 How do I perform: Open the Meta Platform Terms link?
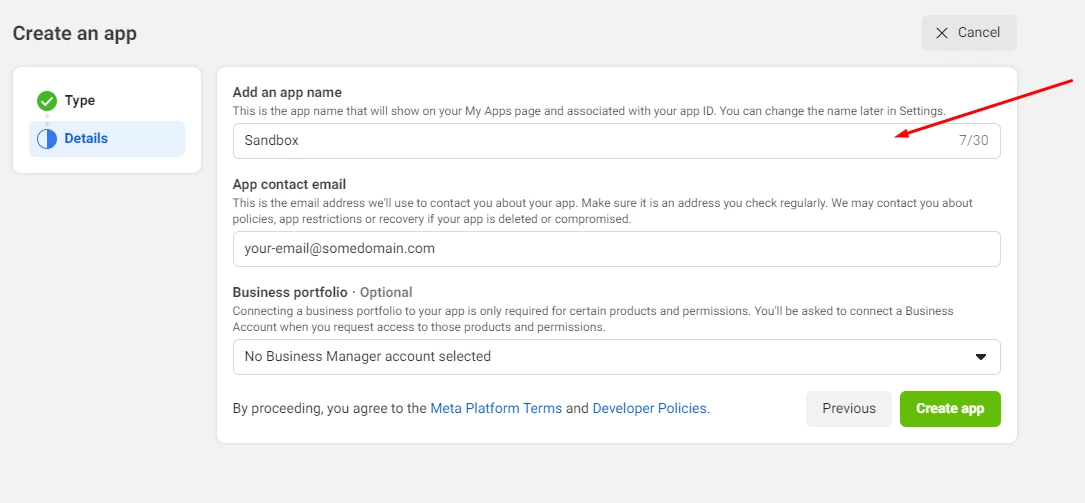[x=496, y=409]
